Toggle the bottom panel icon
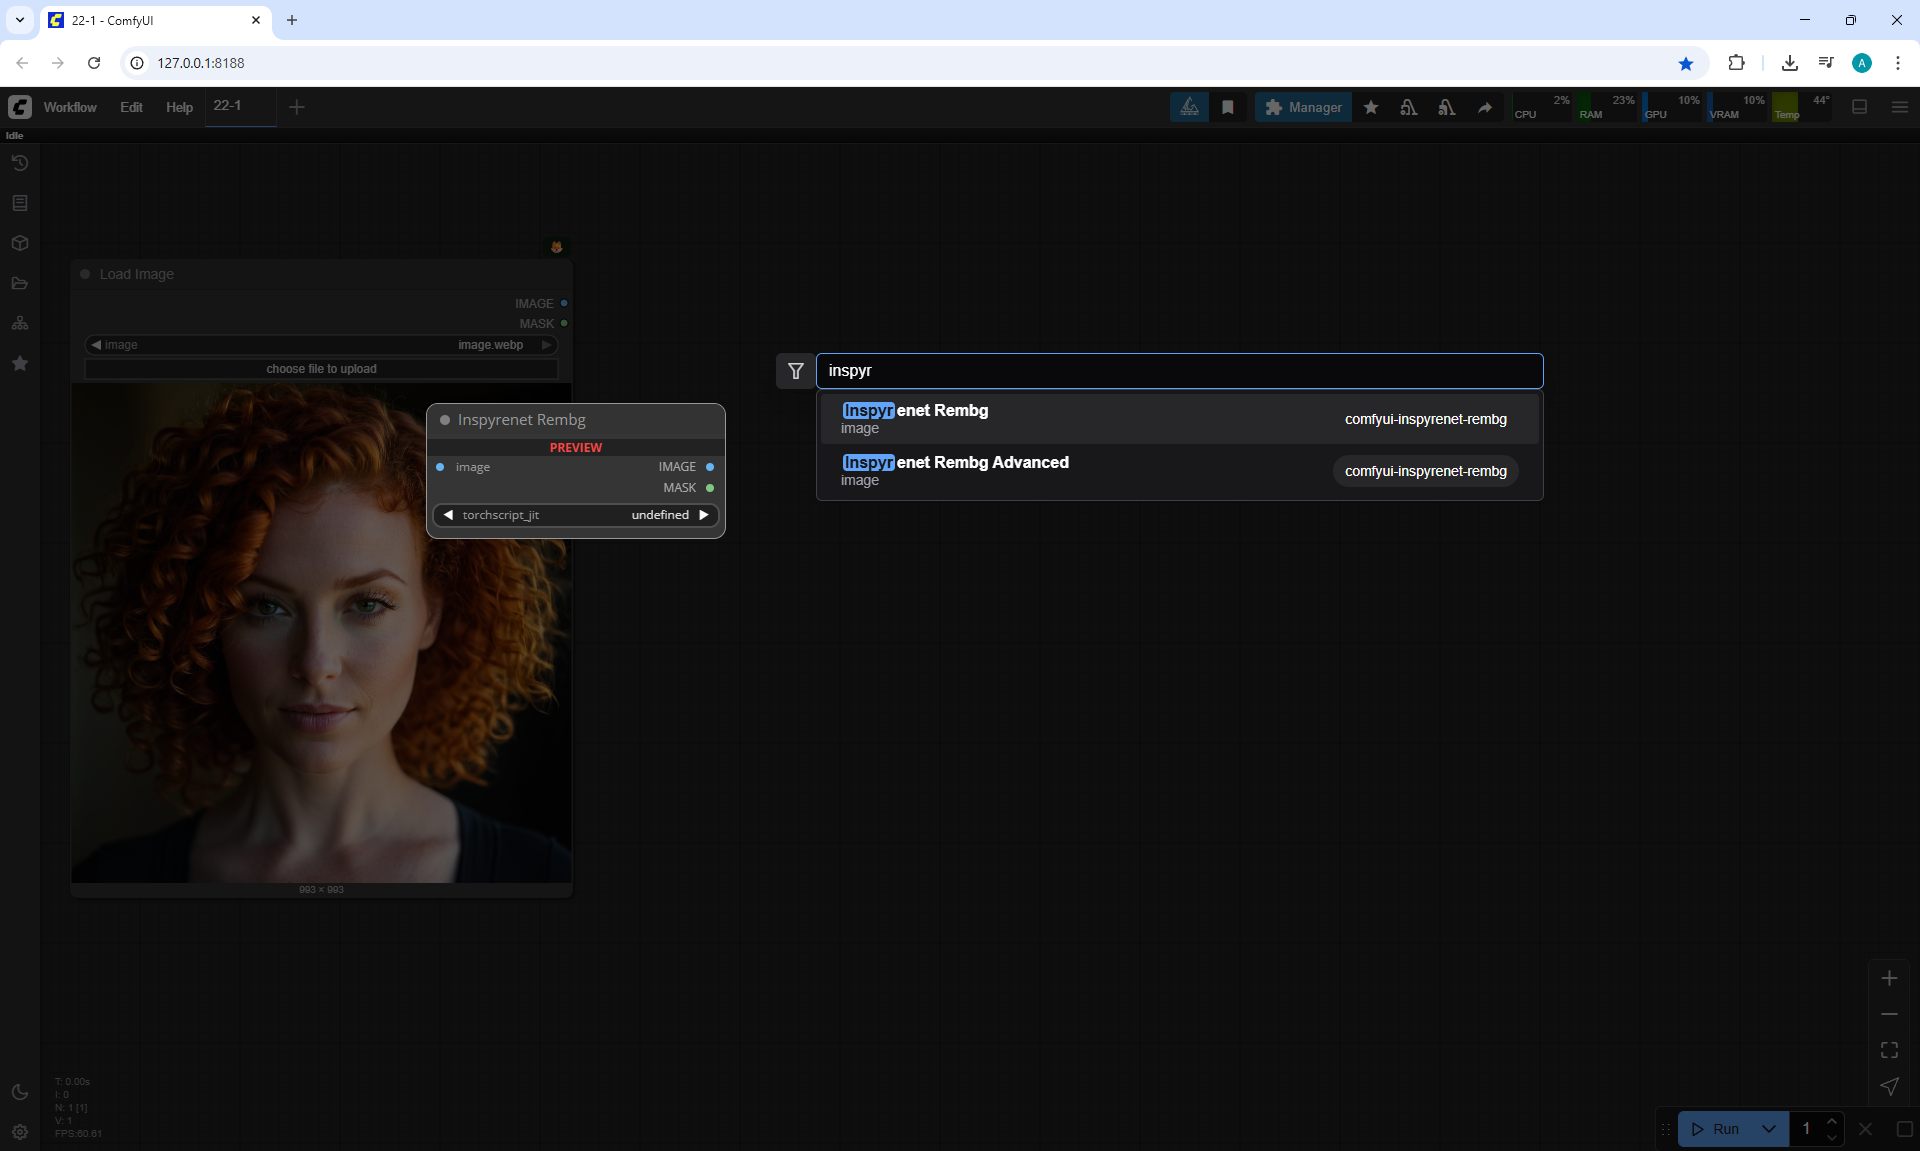 (1860, 107)
